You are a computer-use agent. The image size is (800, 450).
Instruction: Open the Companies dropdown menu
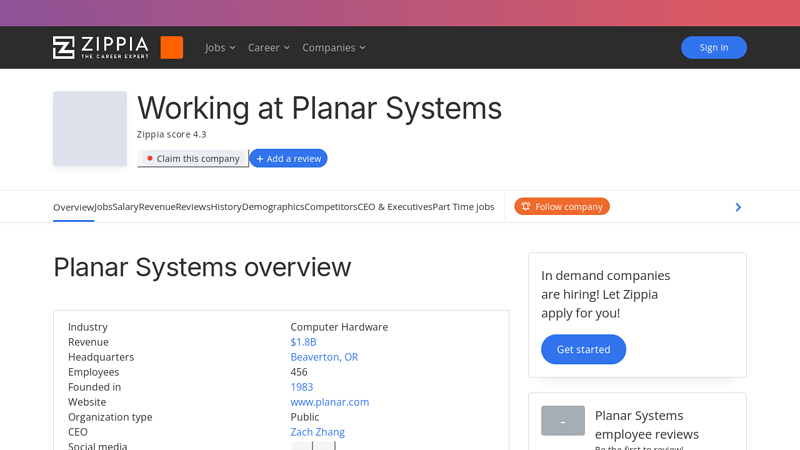(334, 47)
